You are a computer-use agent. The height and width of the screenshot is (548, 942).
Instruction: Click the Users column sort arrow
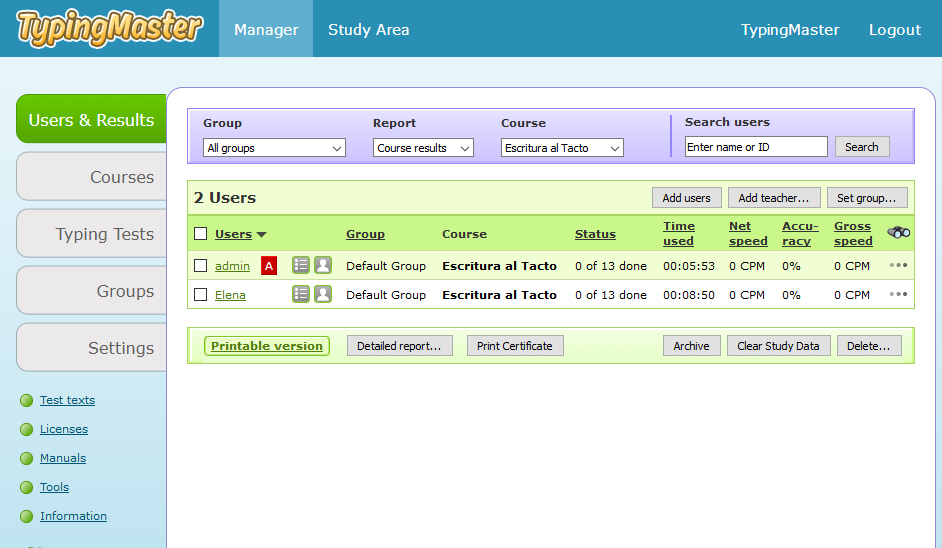261,235
